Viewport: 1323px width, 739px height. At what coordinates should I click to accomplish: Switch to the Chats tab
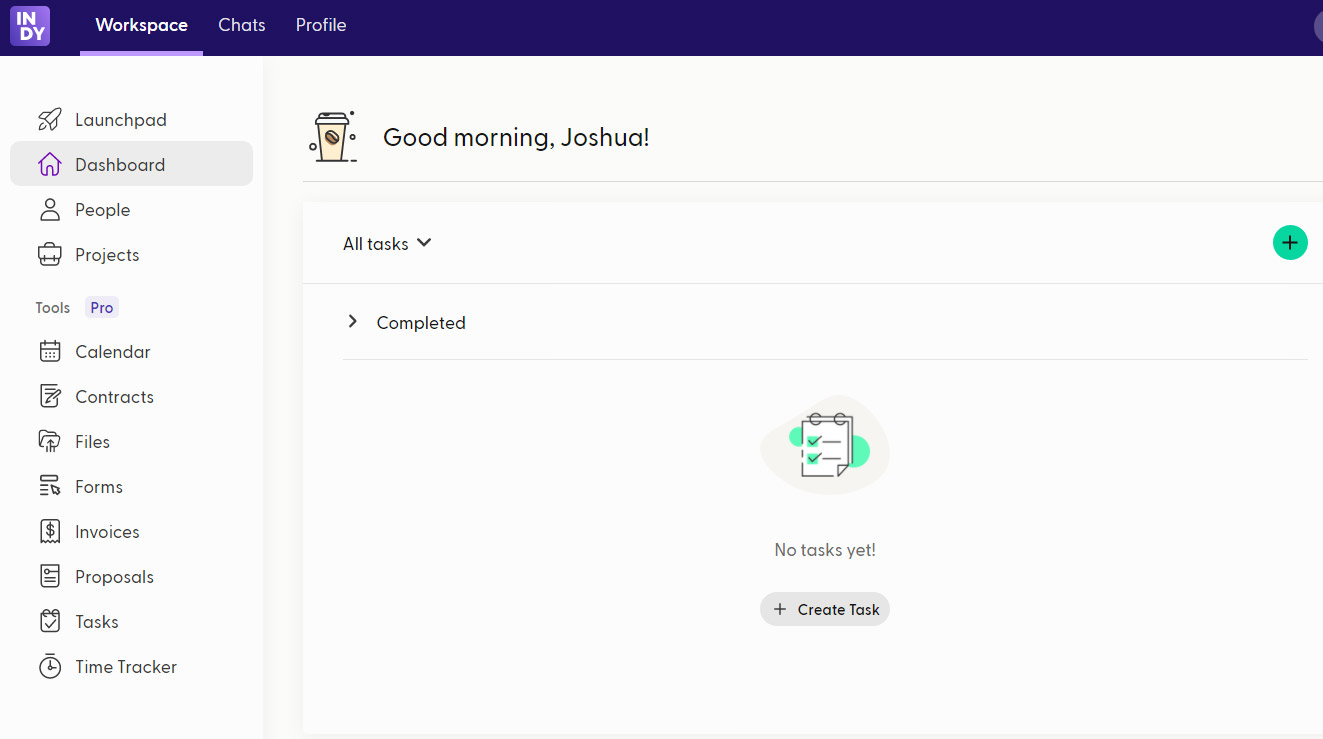point(241,25)
